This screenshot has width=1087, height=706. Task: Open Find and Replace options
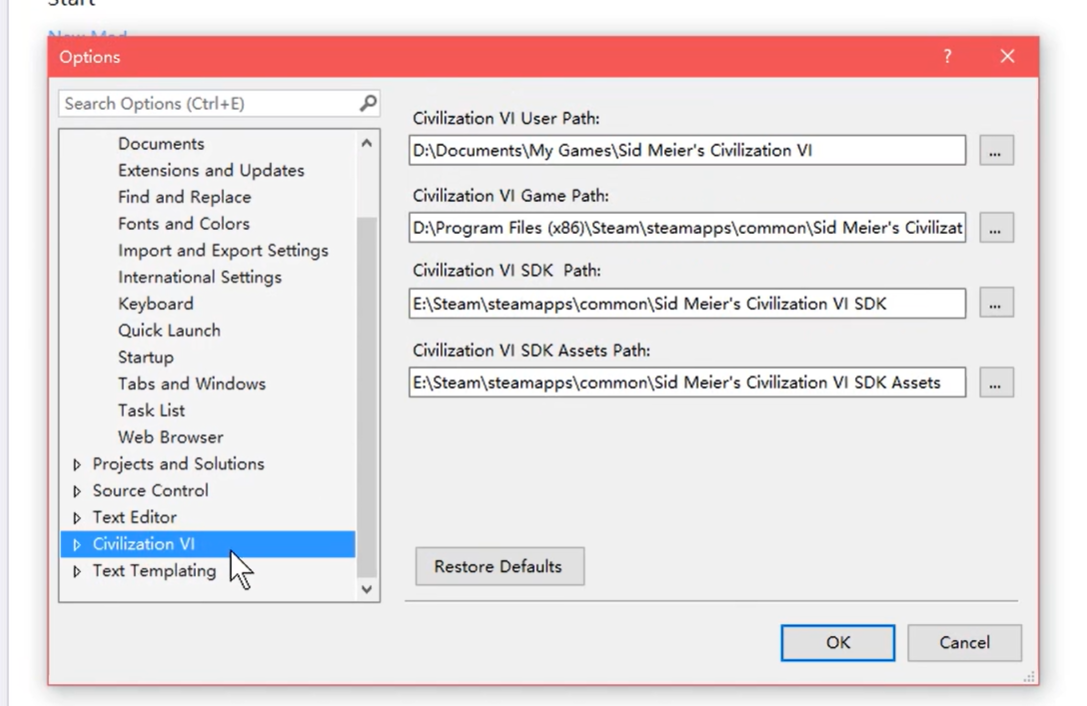184,197
